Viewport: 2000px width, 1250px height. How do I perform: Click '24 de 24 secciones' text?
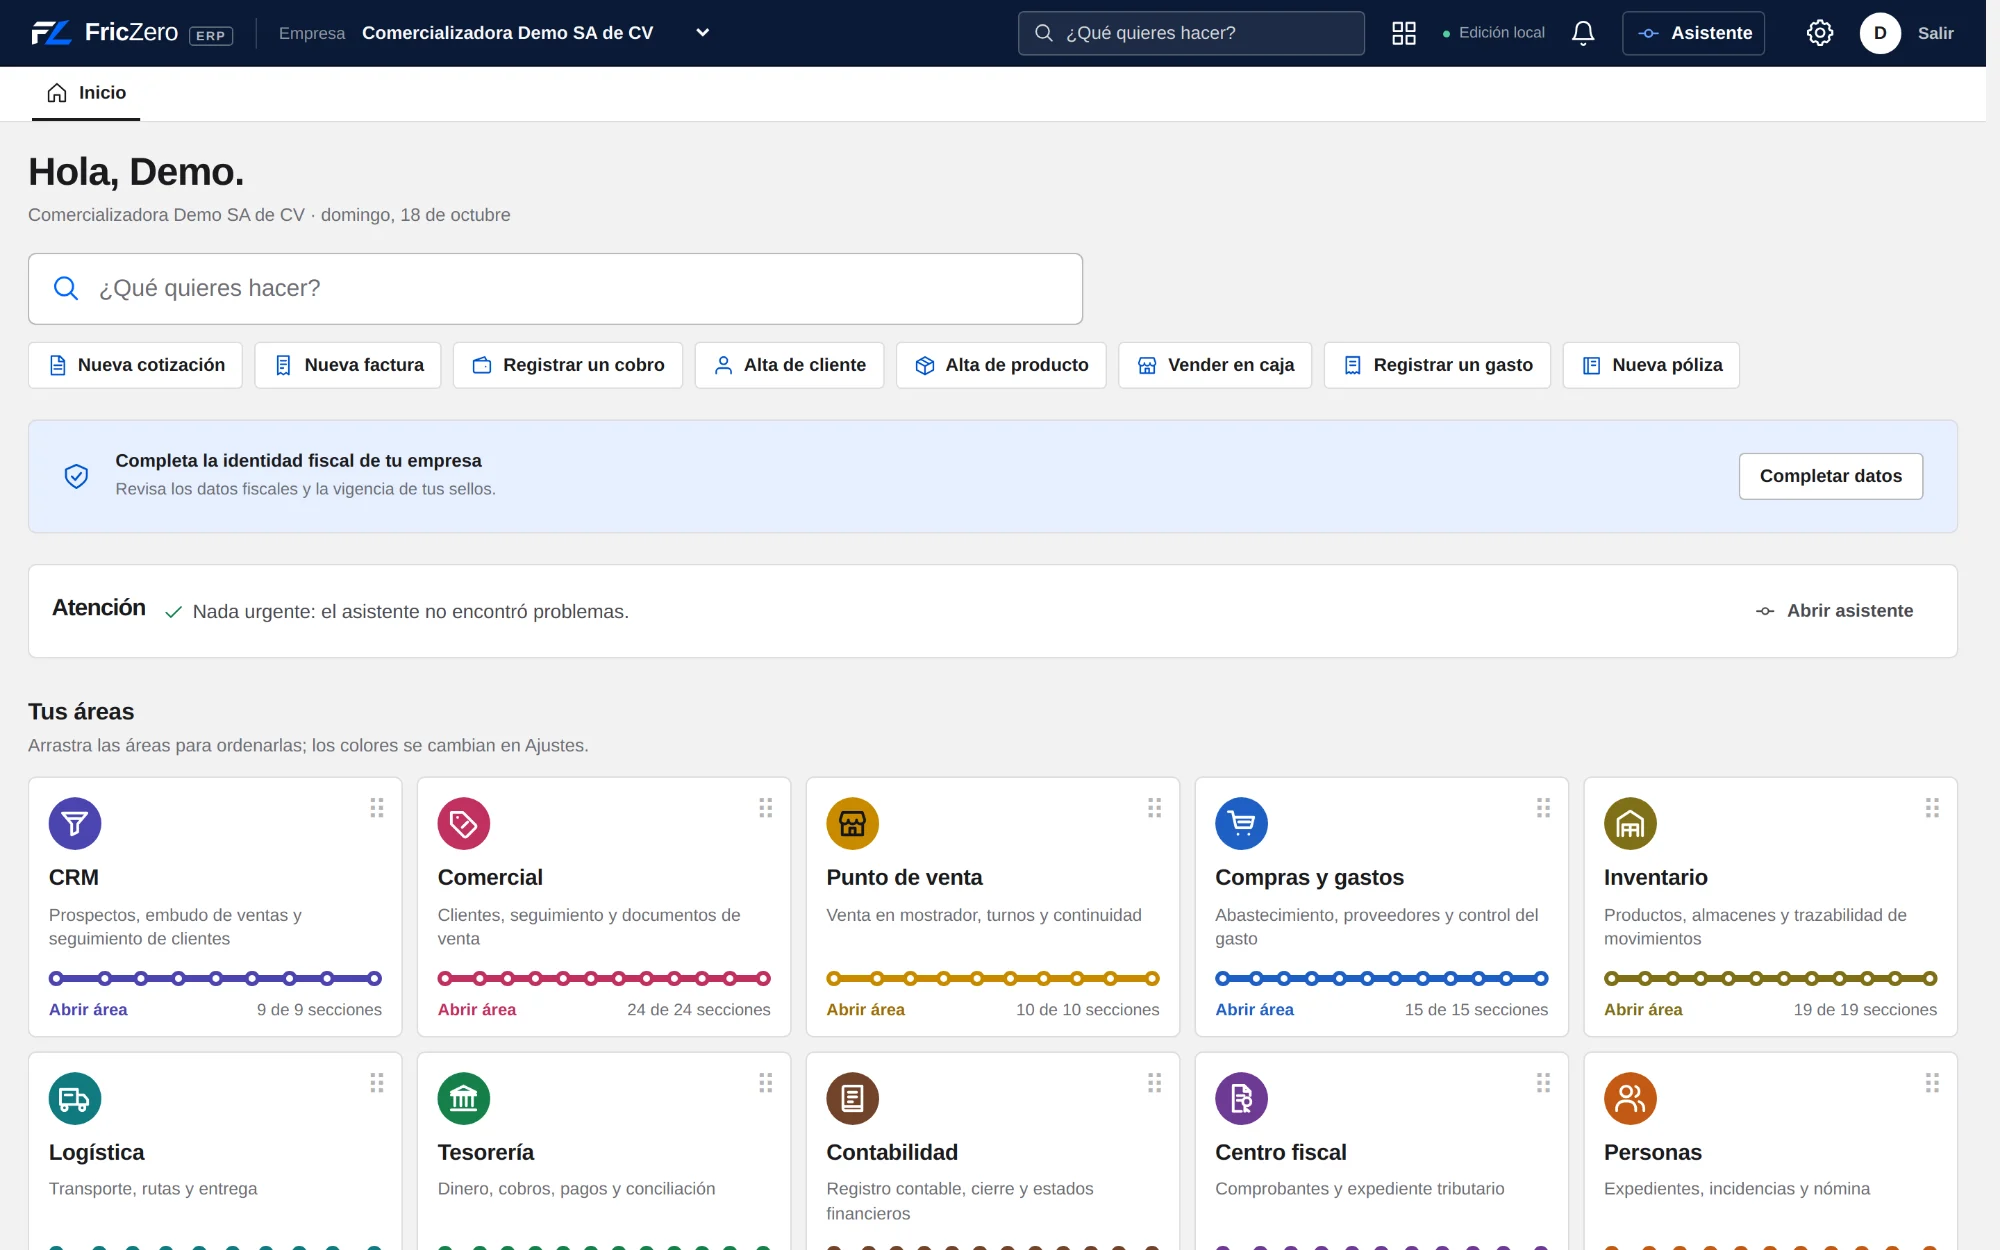(x=699, y=1010)
